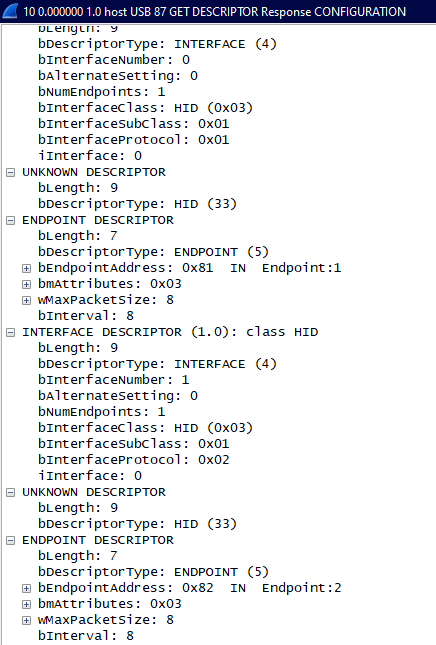Select bInterfaceProtocol: 0x01 line
This screenshot has height=645, width=436.
tap(133, 140)
